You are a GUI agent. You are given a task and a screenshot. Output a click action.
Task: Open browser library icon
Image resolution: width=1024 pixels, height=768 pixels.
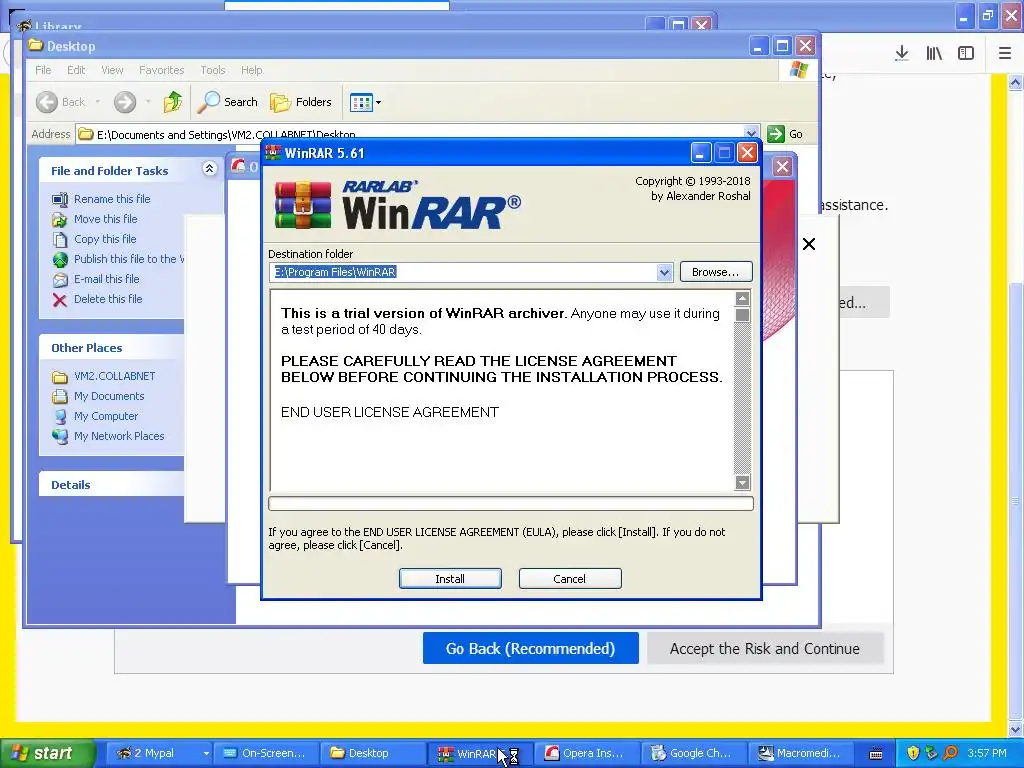934,53
